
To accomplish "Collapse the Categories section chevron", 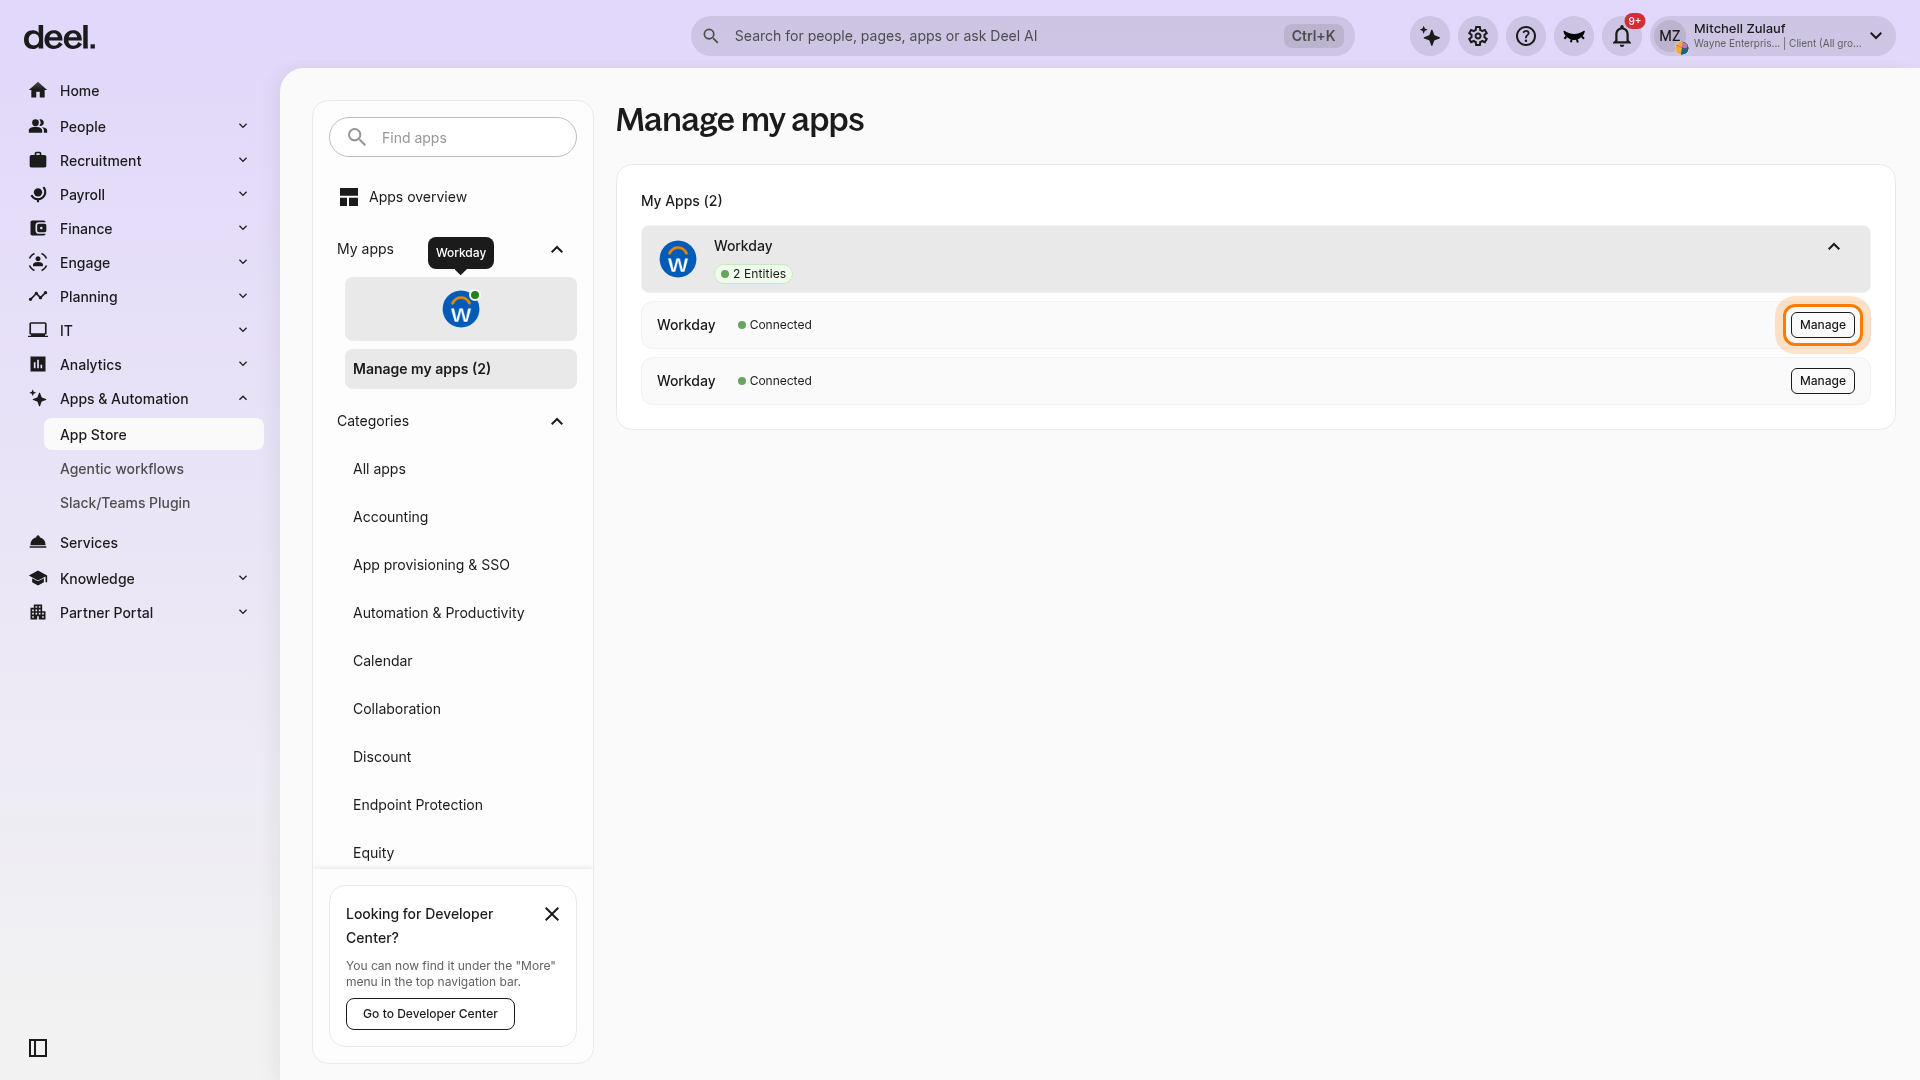I will (x=557, y=421).
